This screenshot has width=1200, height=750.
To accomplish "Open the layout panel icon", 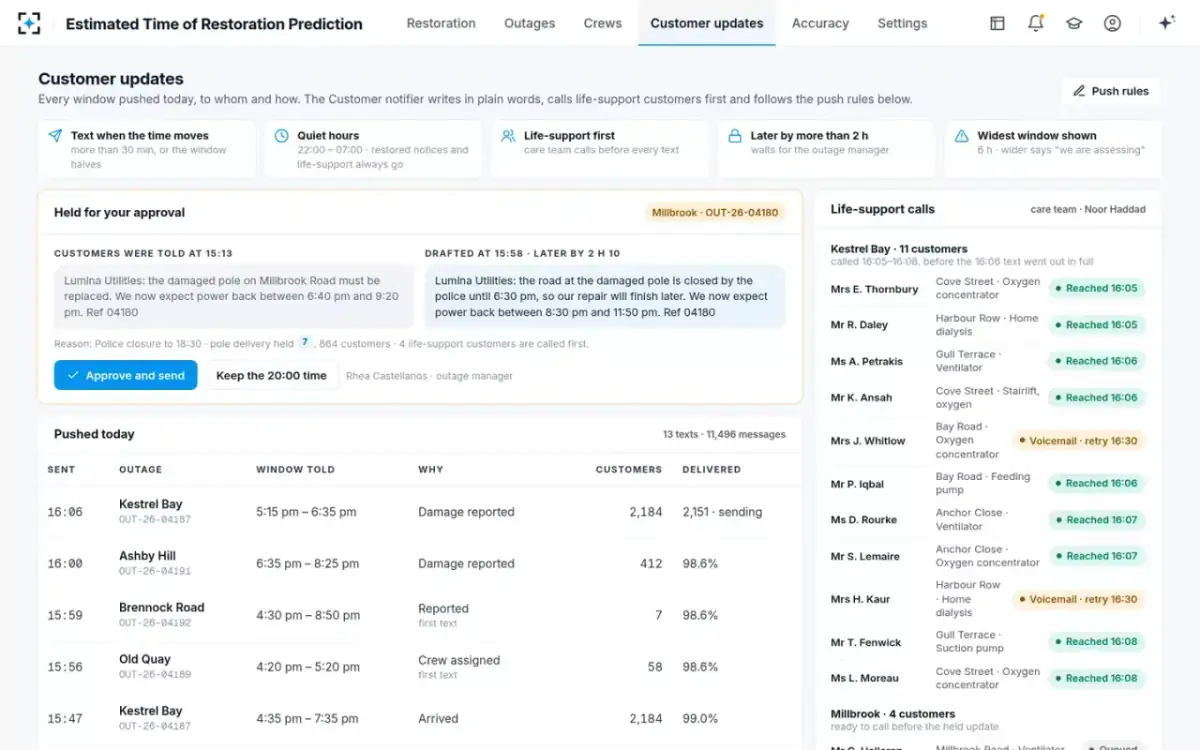I will click(997, 23).
